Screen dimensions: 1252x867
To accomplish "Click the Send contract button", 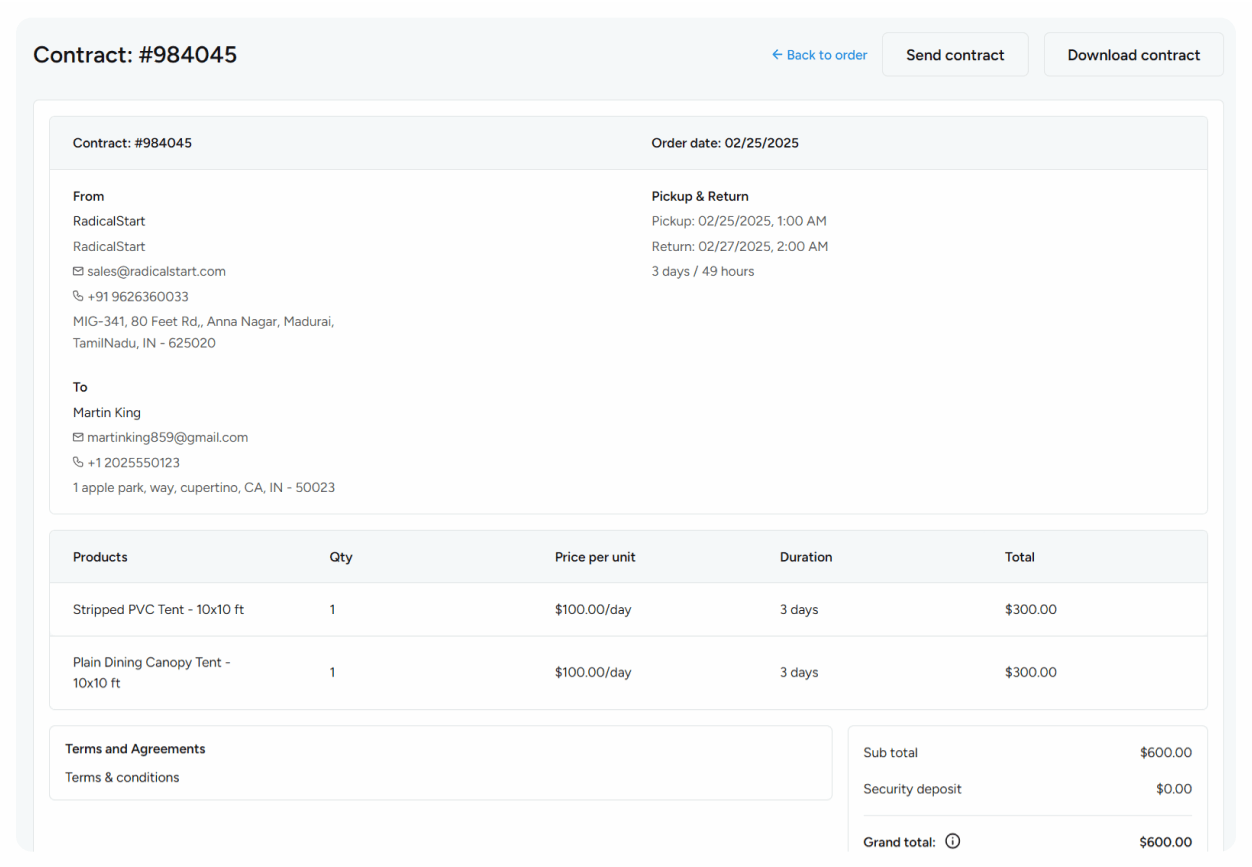I will (x=954, y=55).
